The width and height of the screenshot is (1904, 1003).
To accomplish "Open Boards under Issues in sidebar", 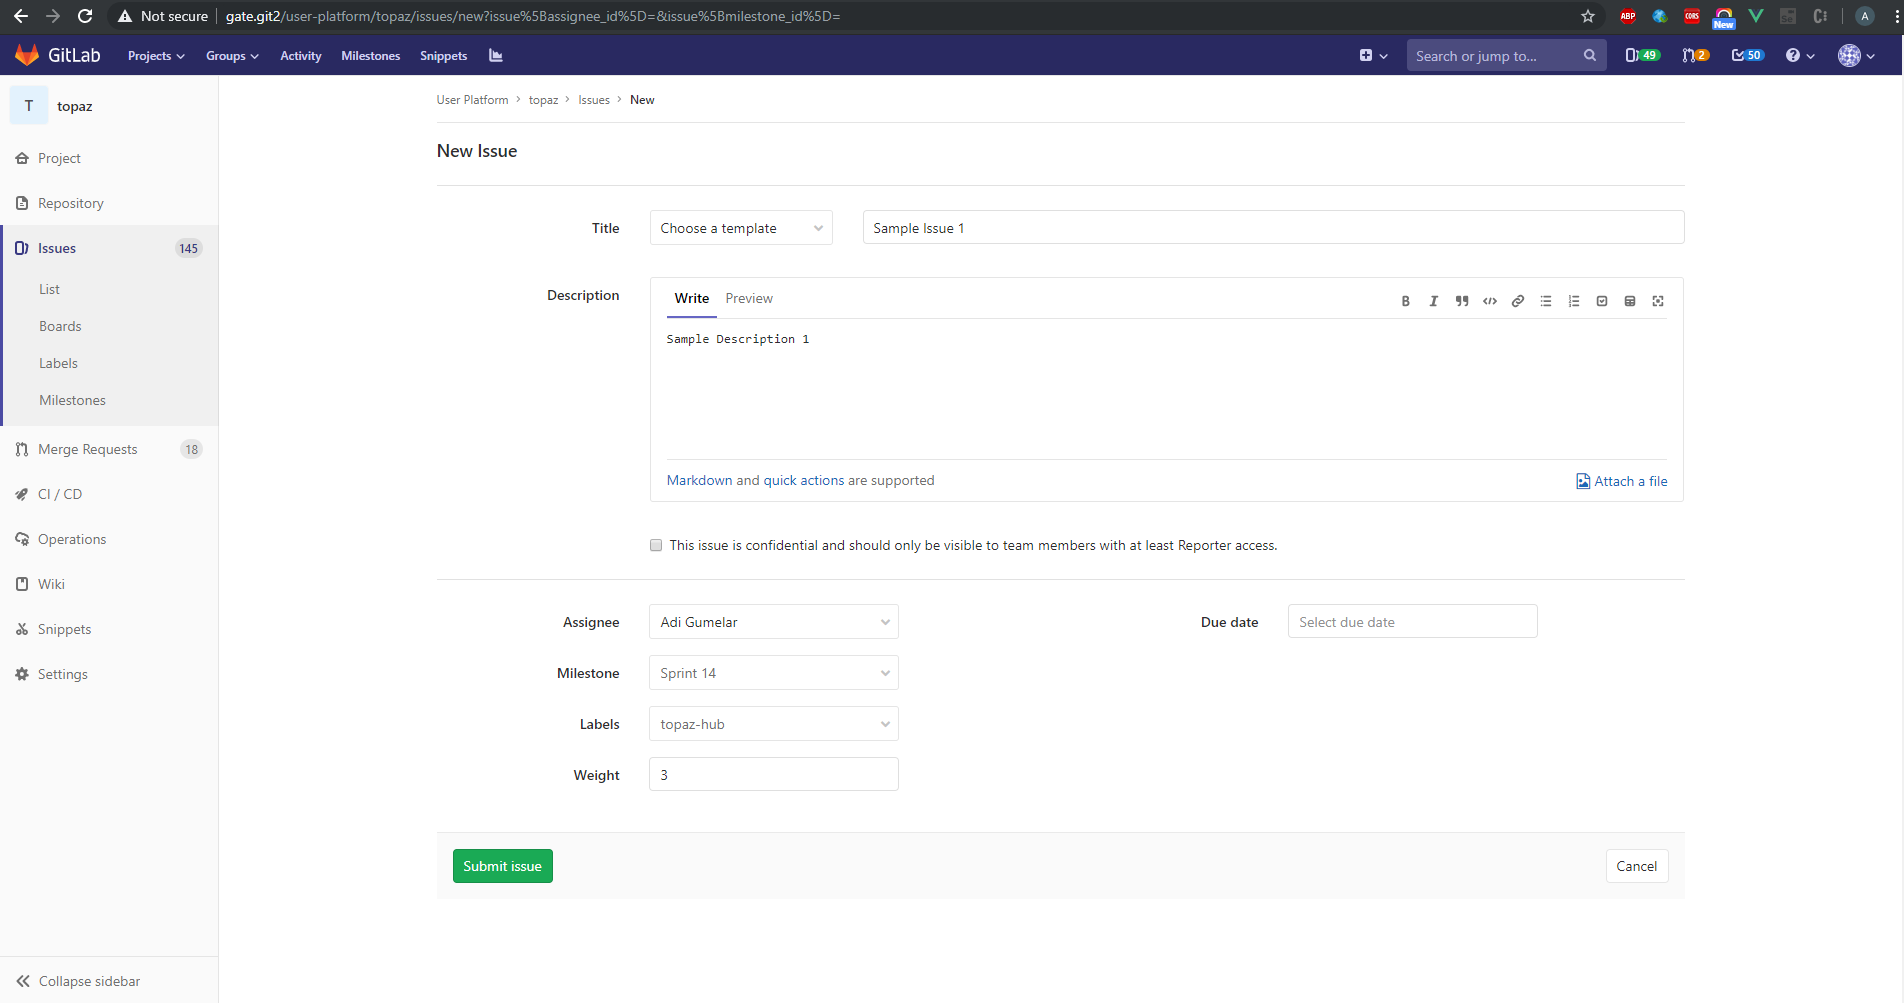I will click(60, 326).
